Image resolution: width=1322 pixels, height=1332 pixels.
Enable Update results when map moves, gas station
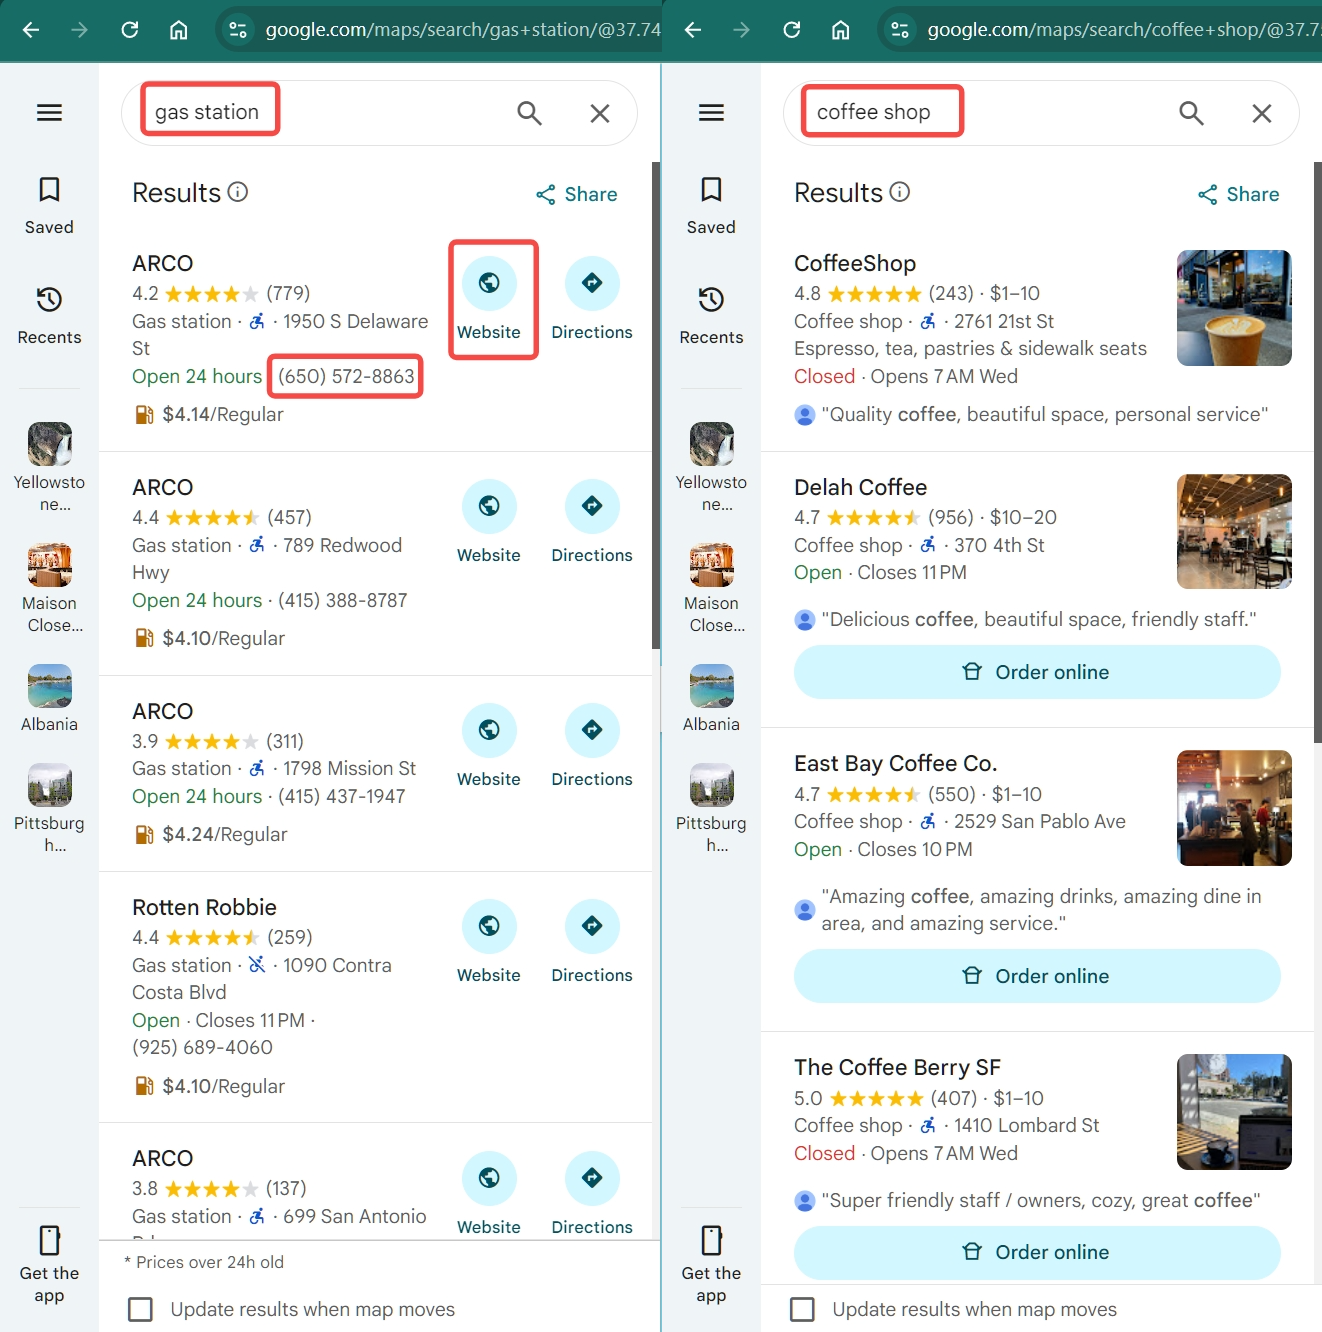click(141, 1309)
